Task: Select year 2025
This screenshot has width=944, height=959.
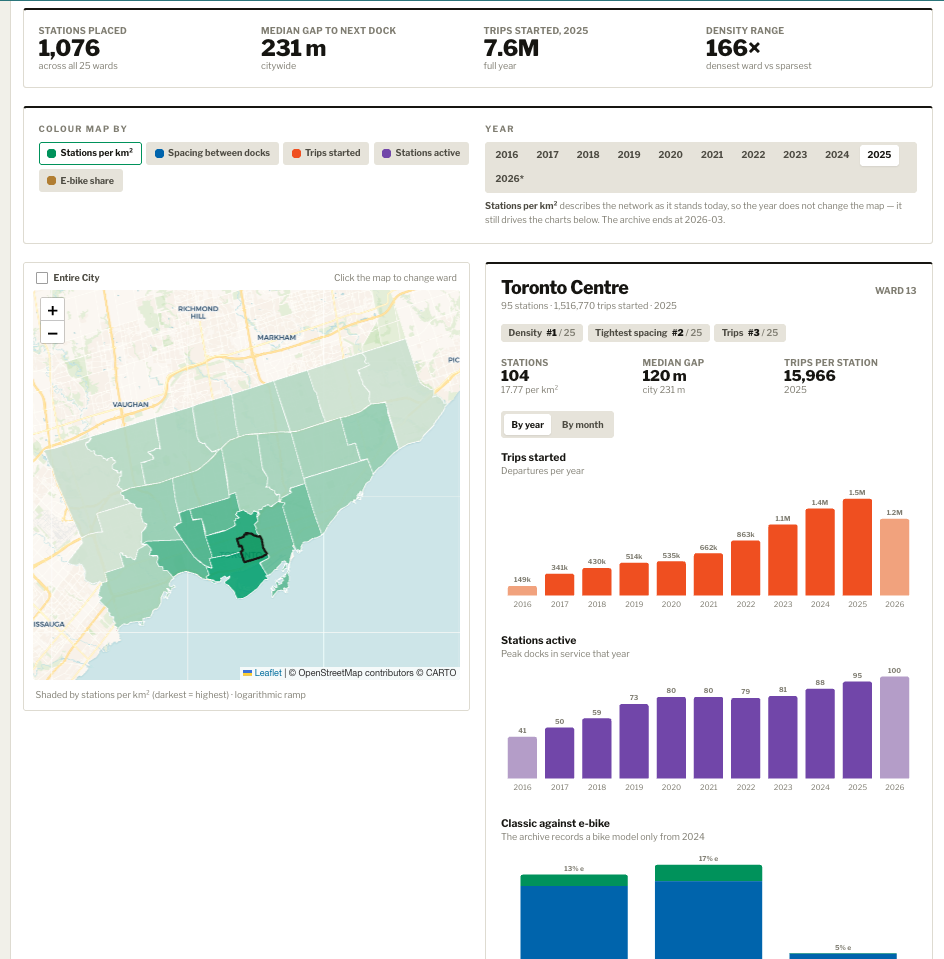Action: click(879, 155)
